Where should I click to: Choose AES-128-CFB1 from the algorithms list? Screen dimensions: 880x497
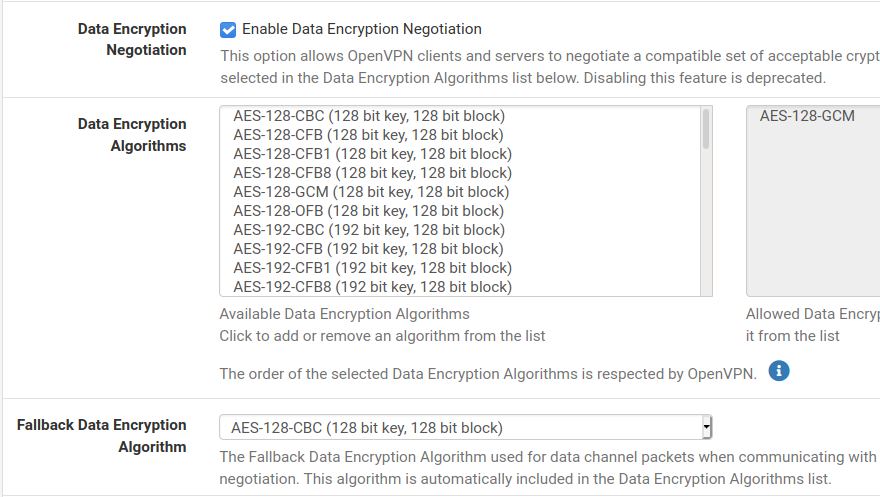click(x=372, y=154)
